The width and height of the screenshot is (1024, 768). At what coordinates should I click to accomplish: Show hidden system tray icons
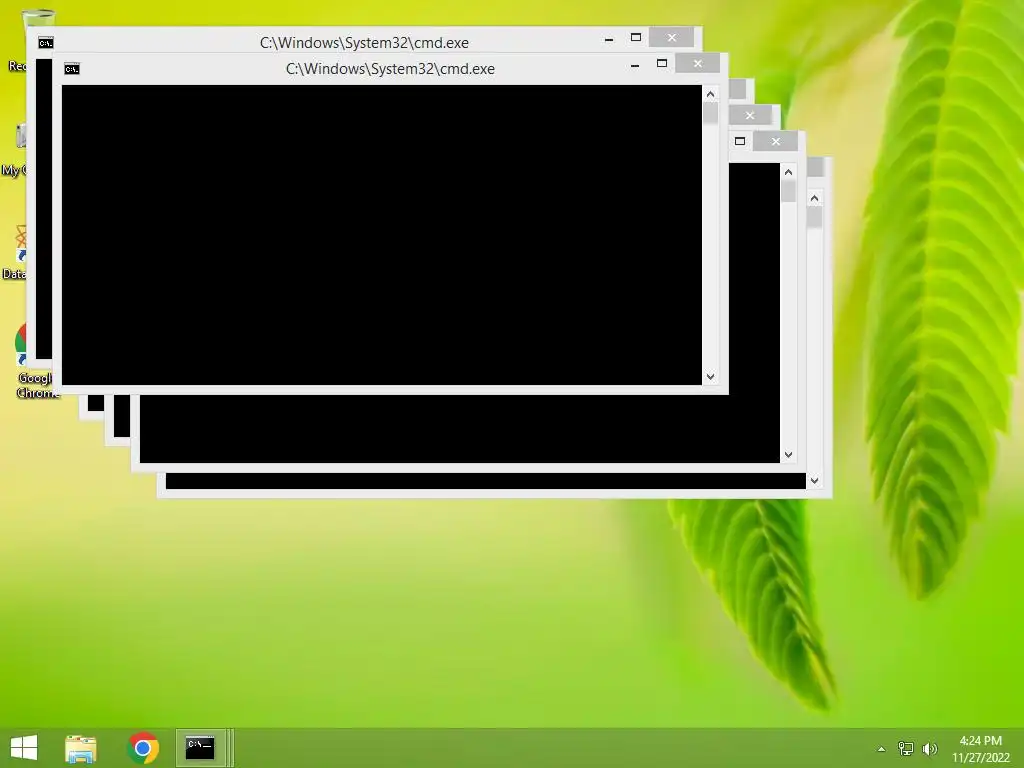(x=881, y=749)
